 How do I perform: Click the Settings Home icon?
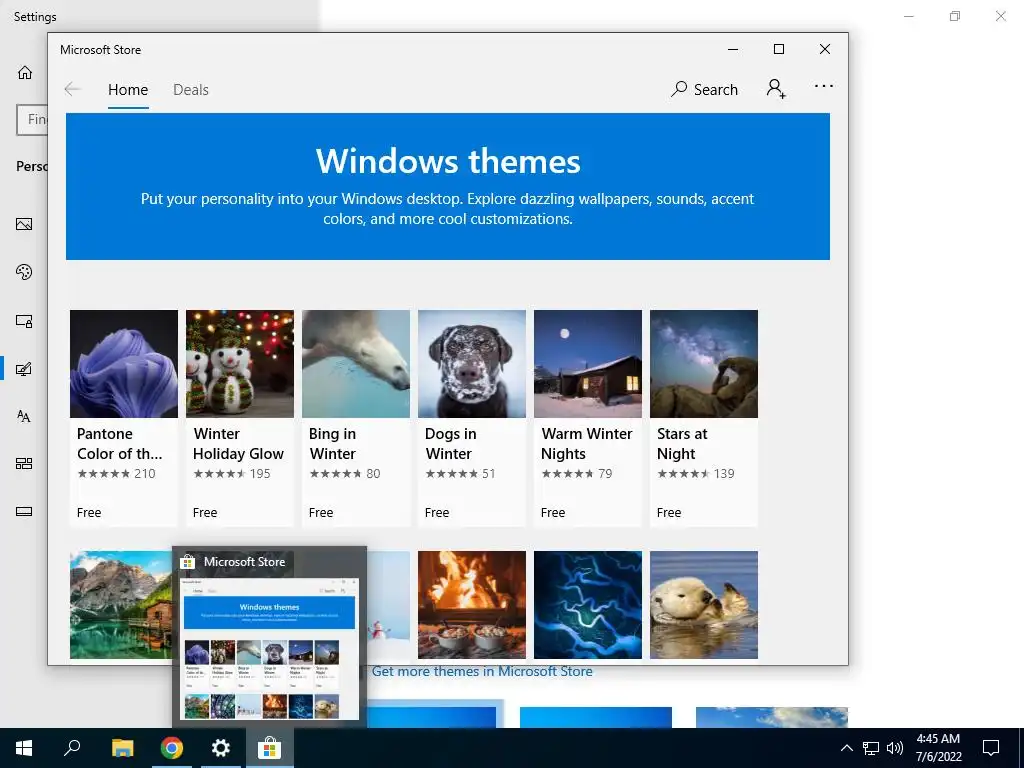click(x=25, y=72)
